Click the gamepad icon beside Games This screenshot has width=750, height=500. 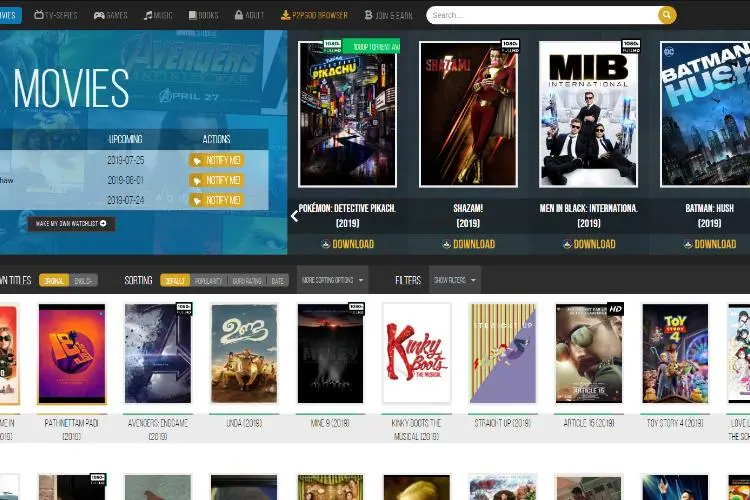99,15
